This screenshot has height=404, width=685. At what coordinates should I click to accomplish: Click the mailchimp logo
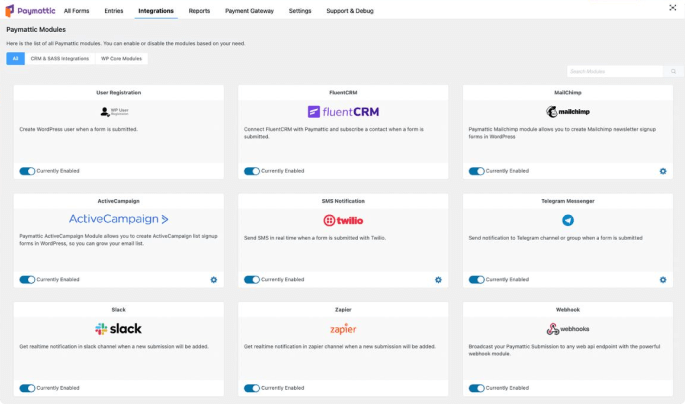point(567,111)
